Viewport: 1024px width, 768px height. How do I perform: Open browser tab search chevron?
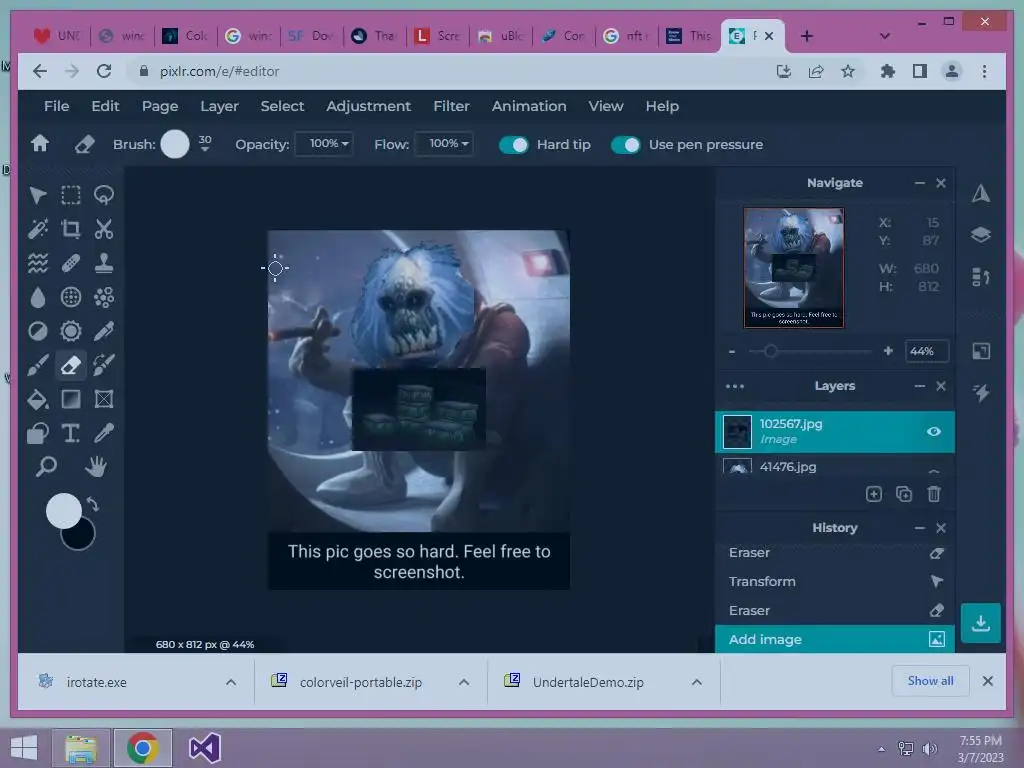884,36
